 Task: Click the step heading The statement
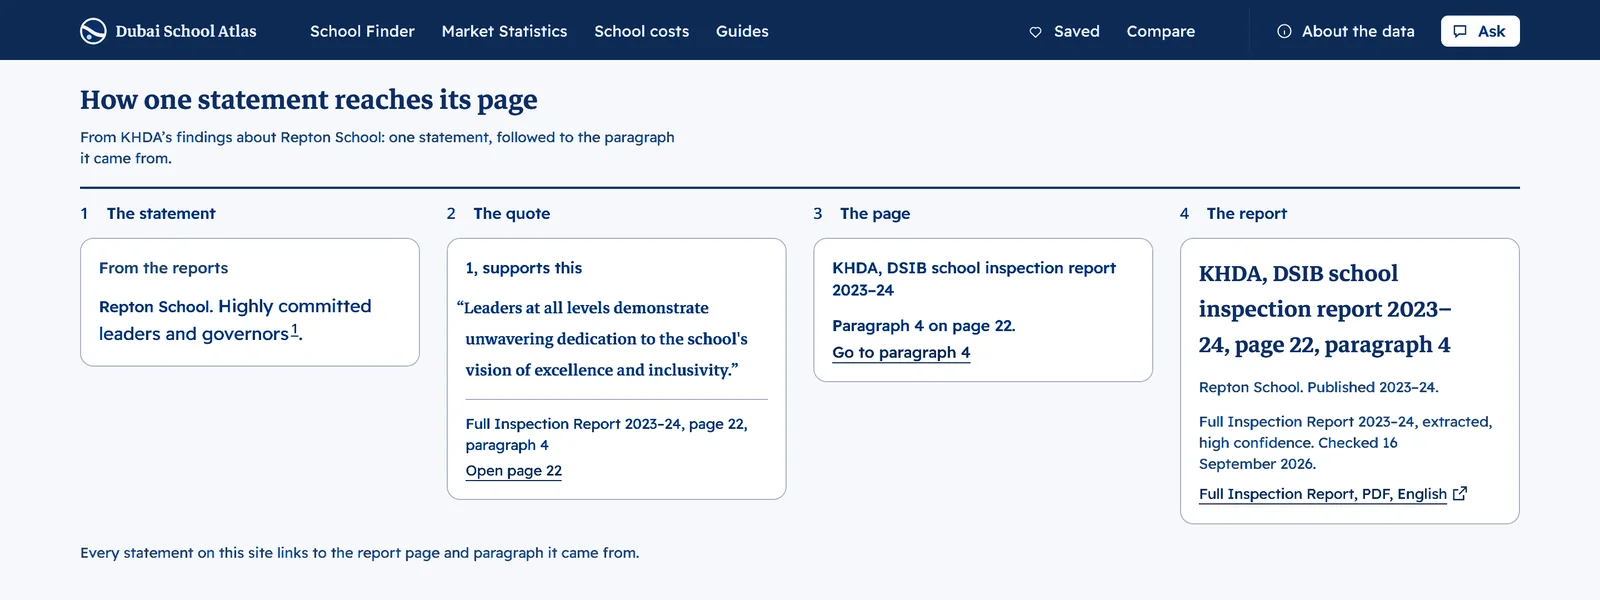pos(161,214)
